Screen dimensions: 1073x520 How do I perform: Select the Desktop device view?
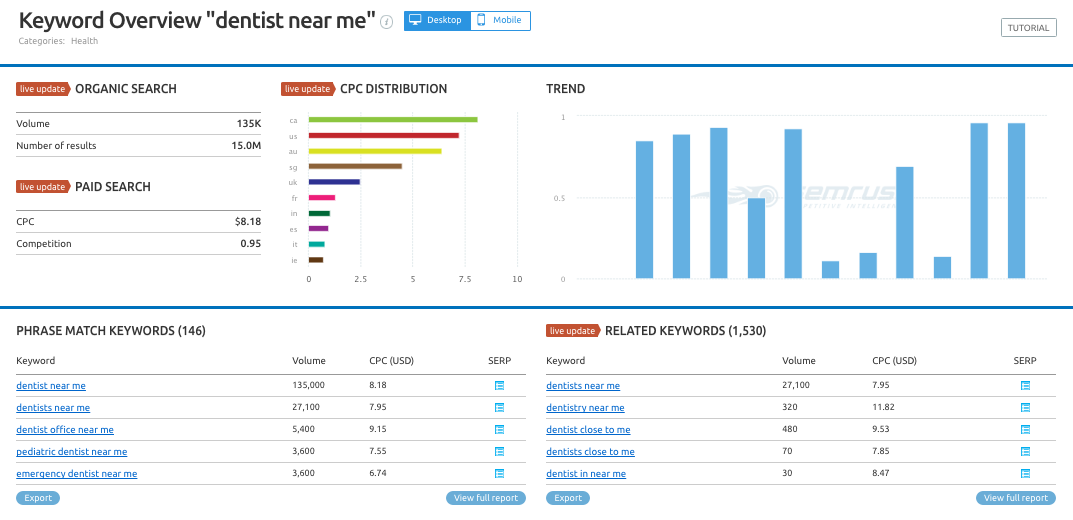(x=437, y=21)
